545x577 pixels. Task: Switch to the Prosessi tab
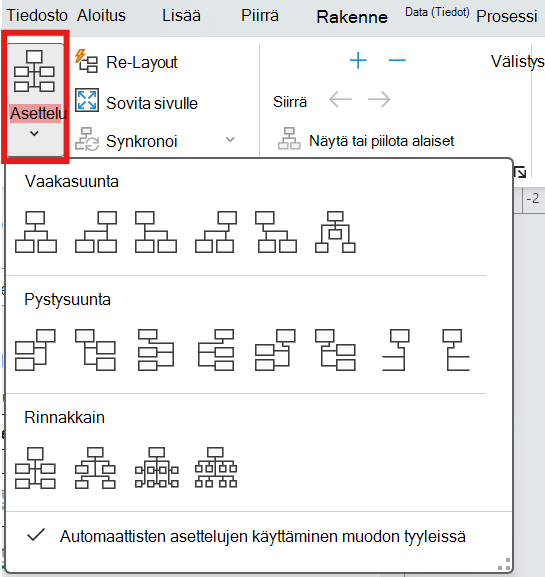coord(507,16)
